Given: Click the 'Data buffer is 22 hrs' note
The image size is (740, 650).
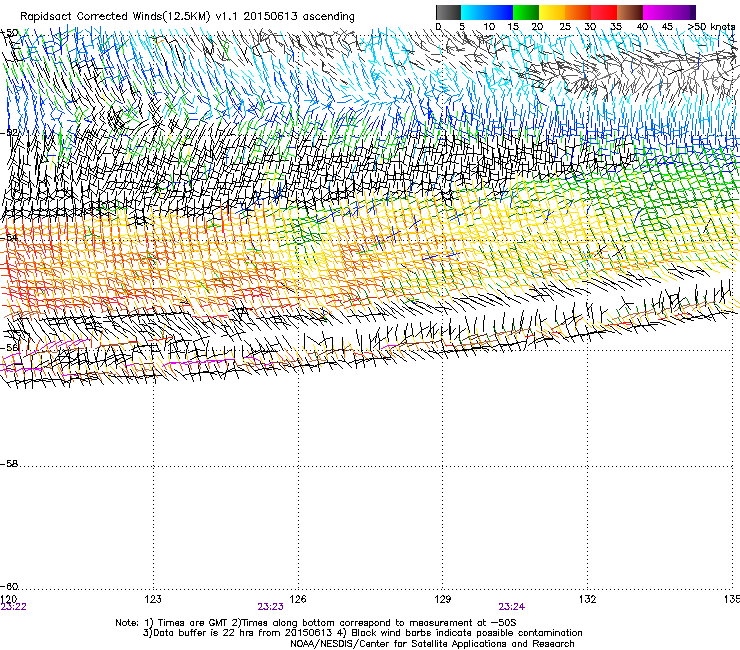Looking at the screenshot, I should pyautogui.click(x=362, y=633).
